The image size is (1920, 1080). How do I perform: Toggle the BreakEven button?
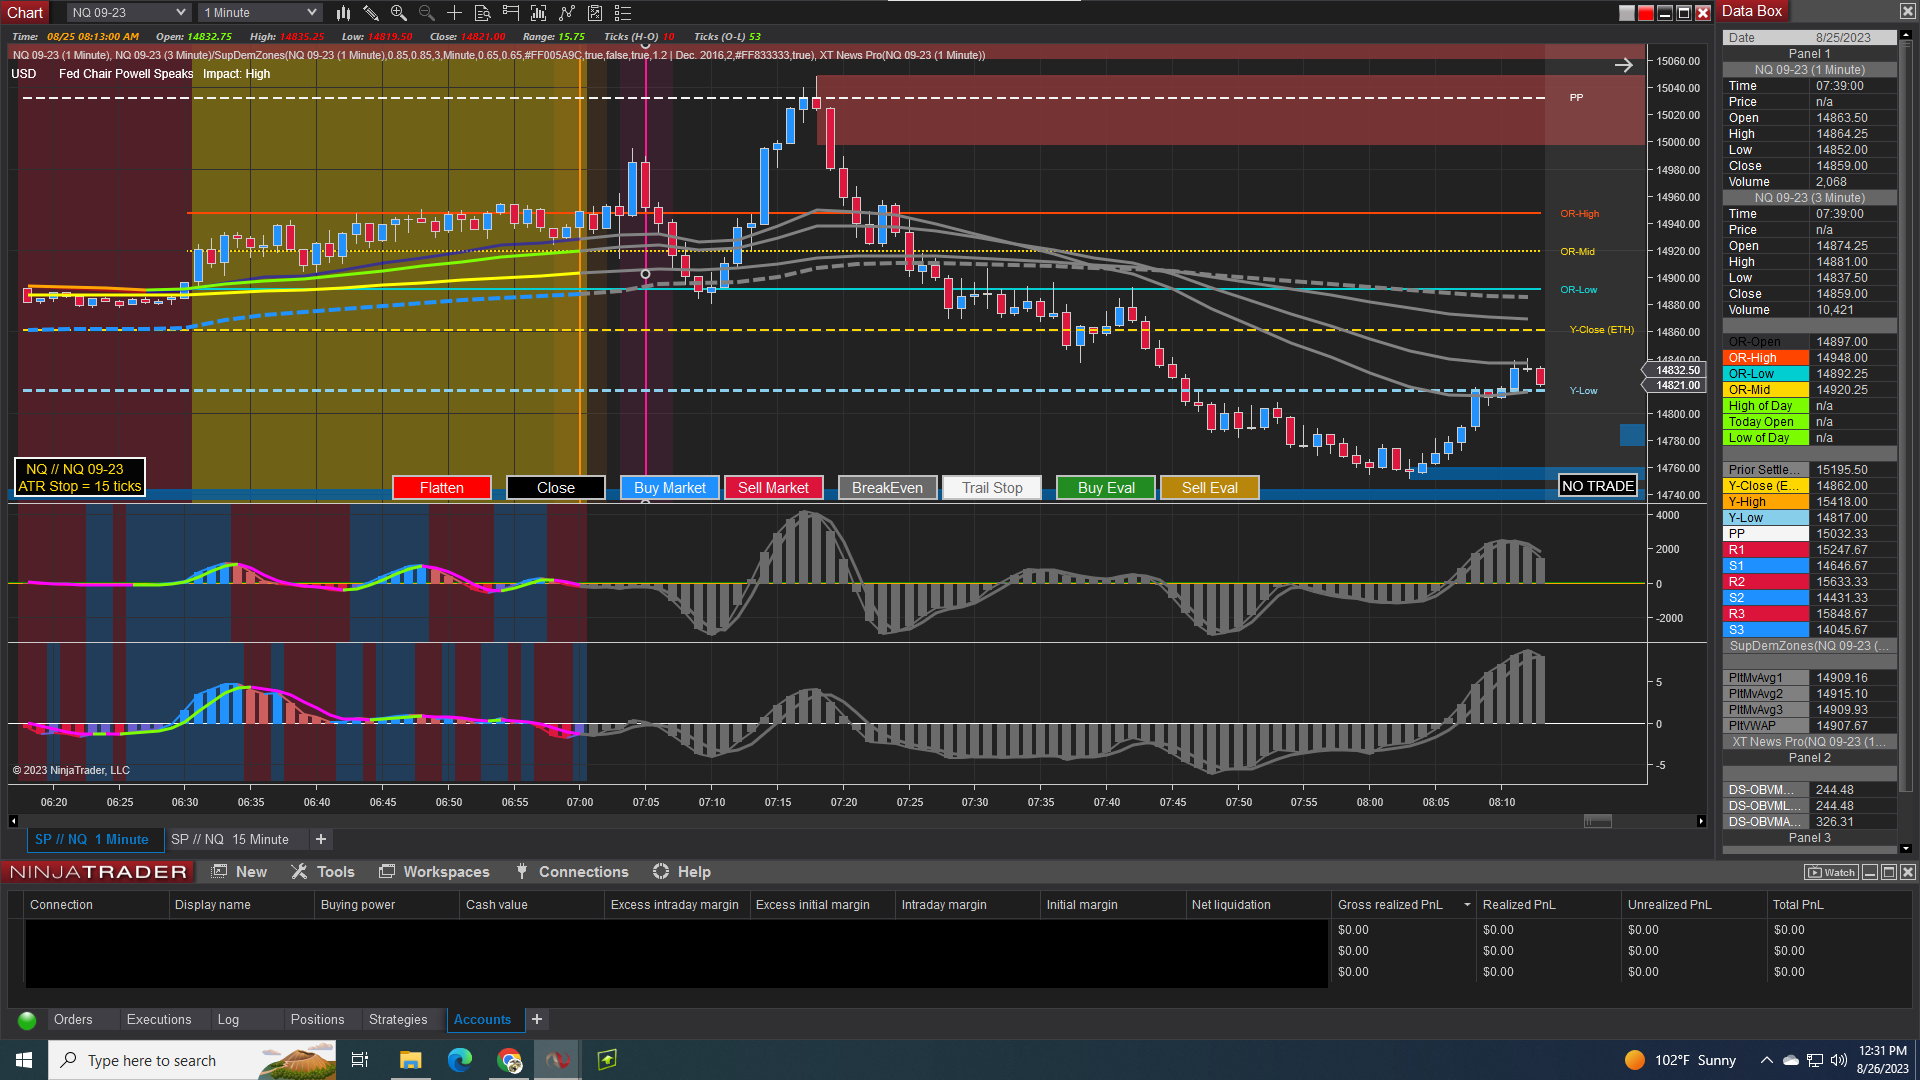tap(888, 488)
